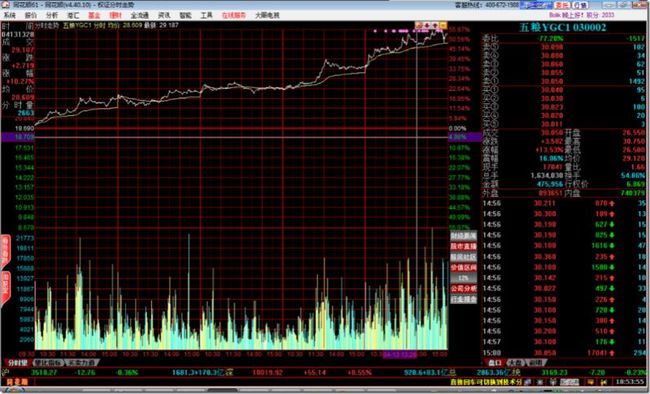Open the 资讯 menu
650x394 pixels.
coord(164,15)
